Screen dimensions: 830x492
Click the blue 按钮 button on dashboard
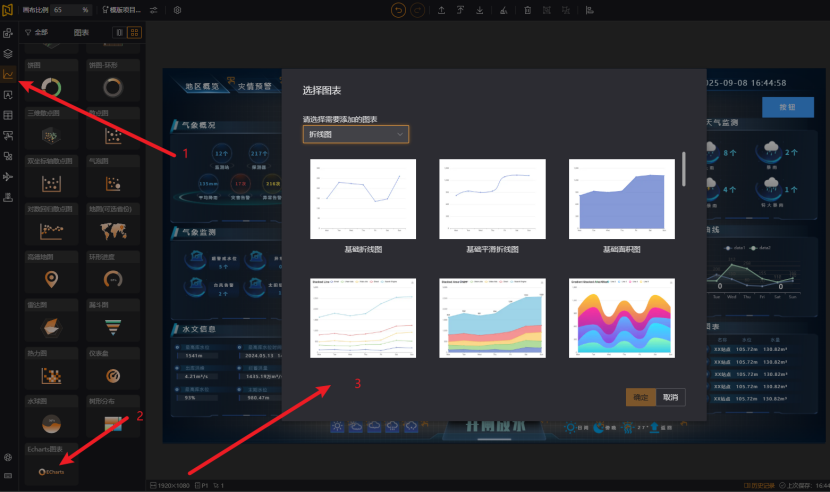click(x=788, y=107)
